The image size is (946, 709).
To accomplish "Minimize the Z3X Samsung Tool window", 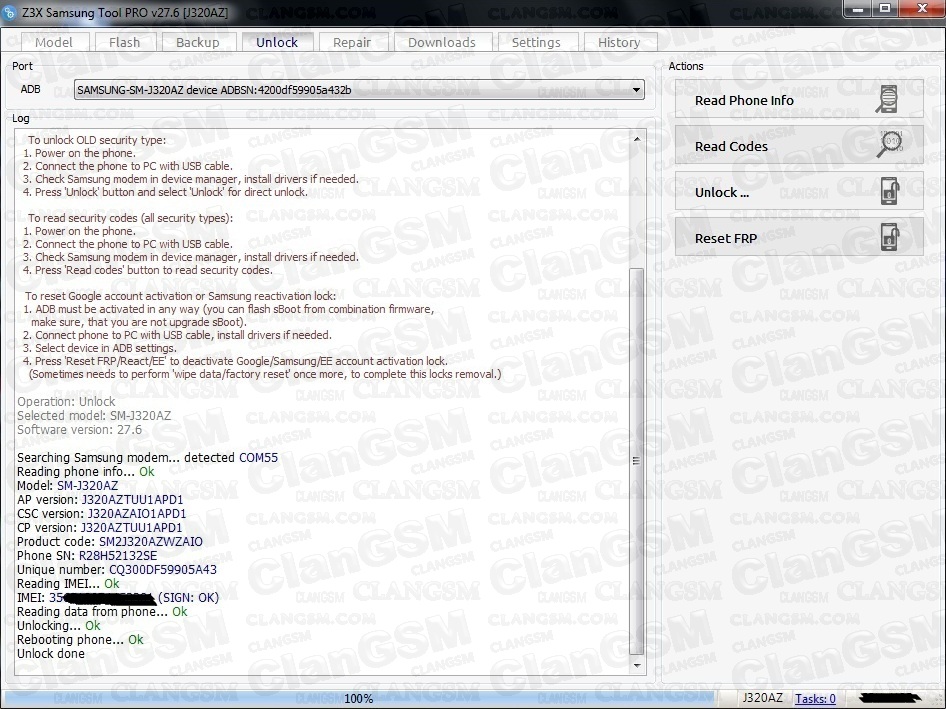I will (859, 8).
